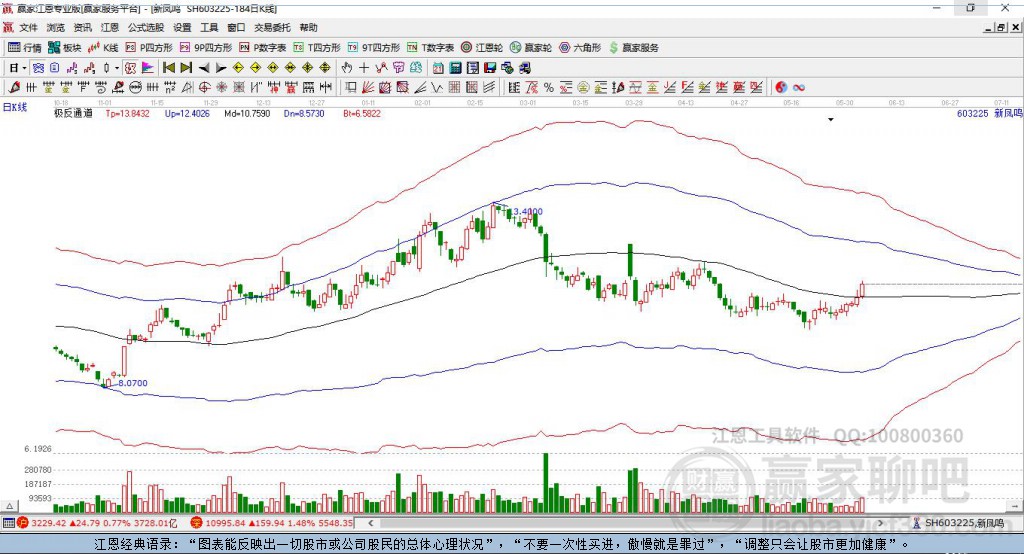This screenshot has height=554, width=1024.
Task: Click the red-blue yin-yang icon
Action: [781, 87]
